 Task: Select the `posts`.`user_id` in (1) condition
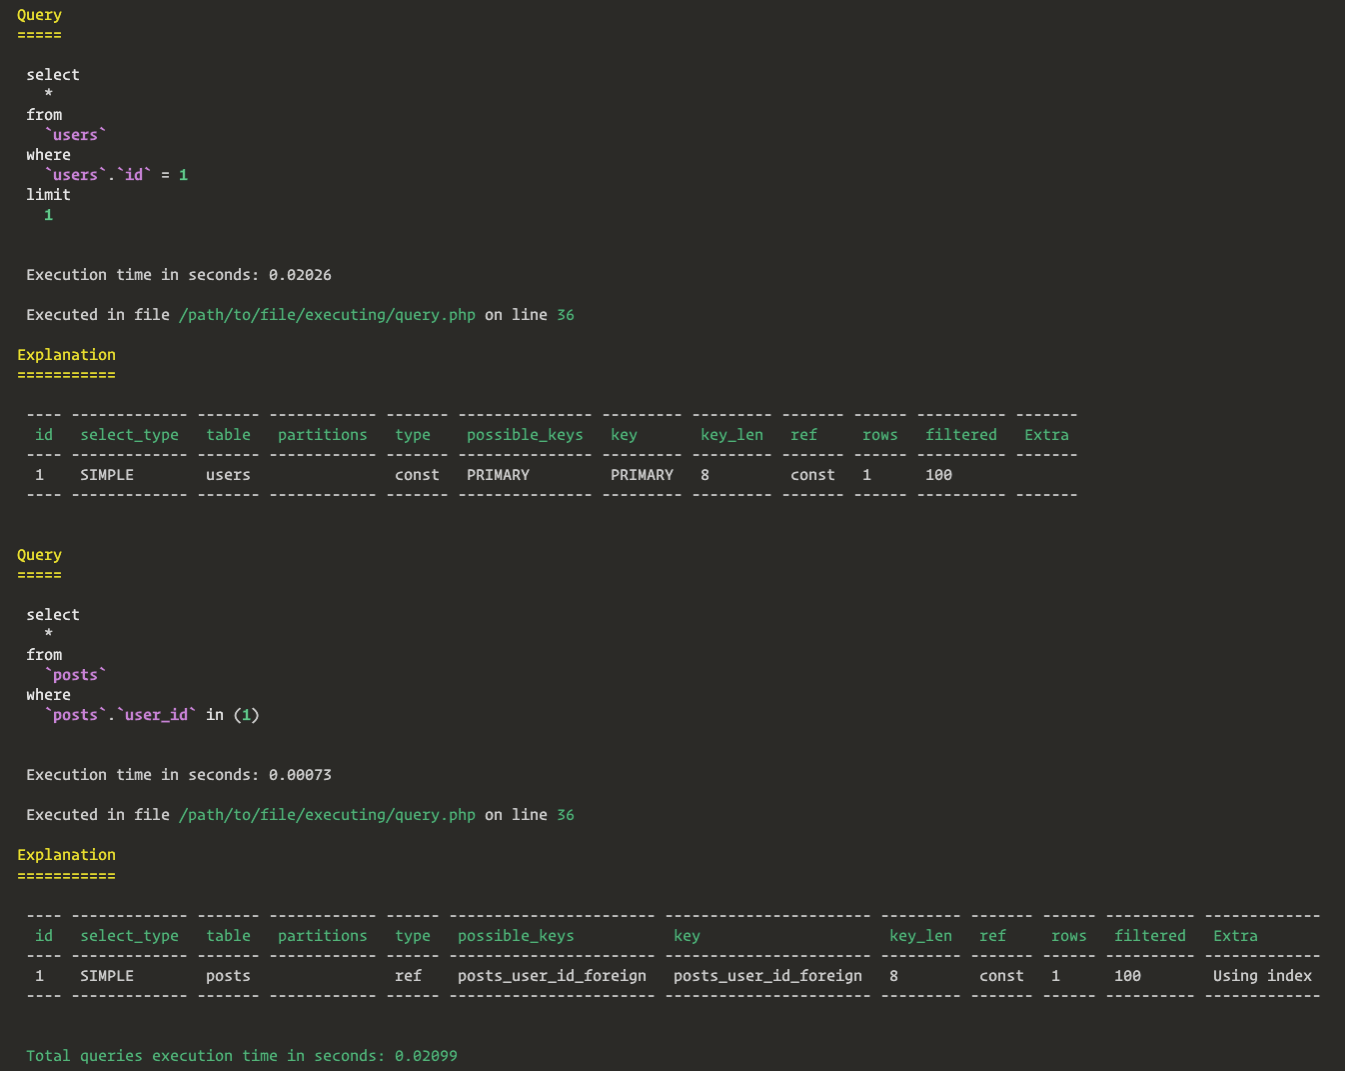tap(152, 715)
